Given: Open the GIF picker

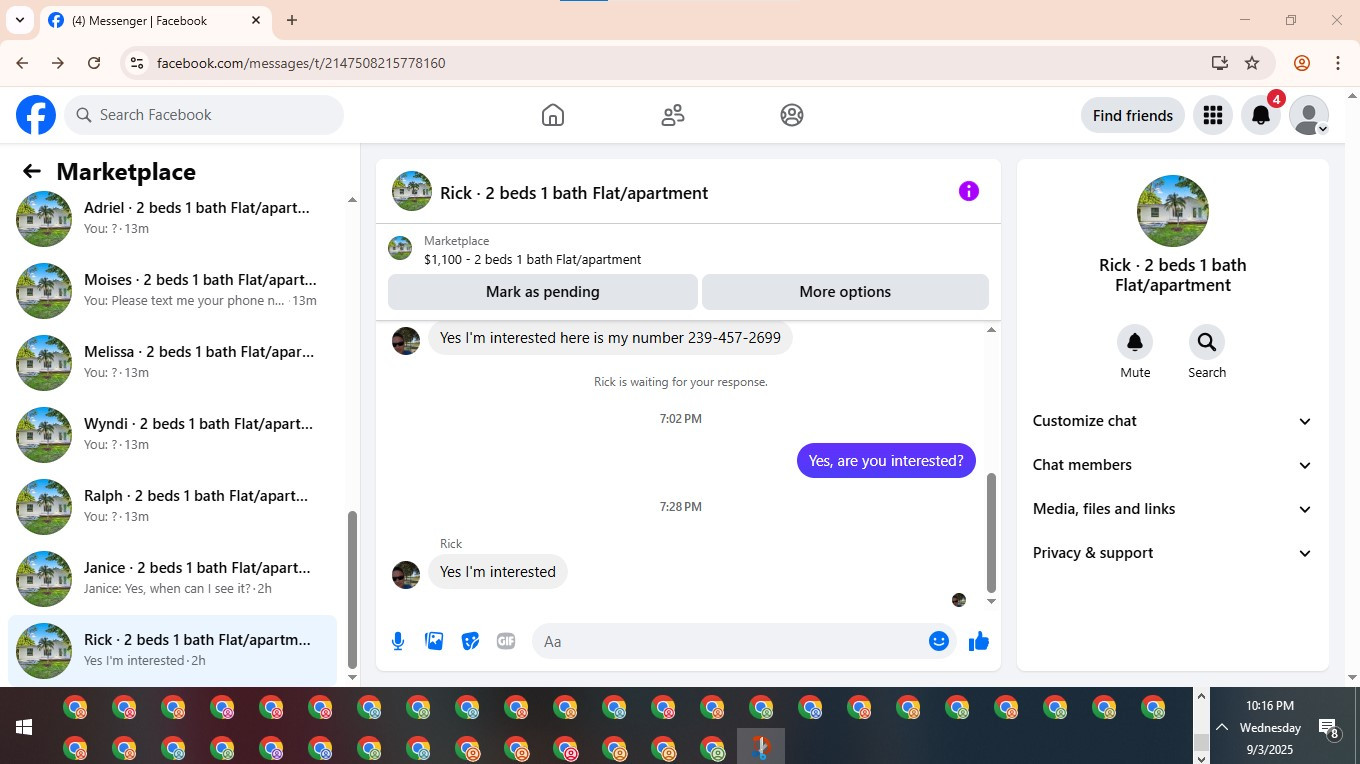Looking at the screenshot, I should 506,641.
